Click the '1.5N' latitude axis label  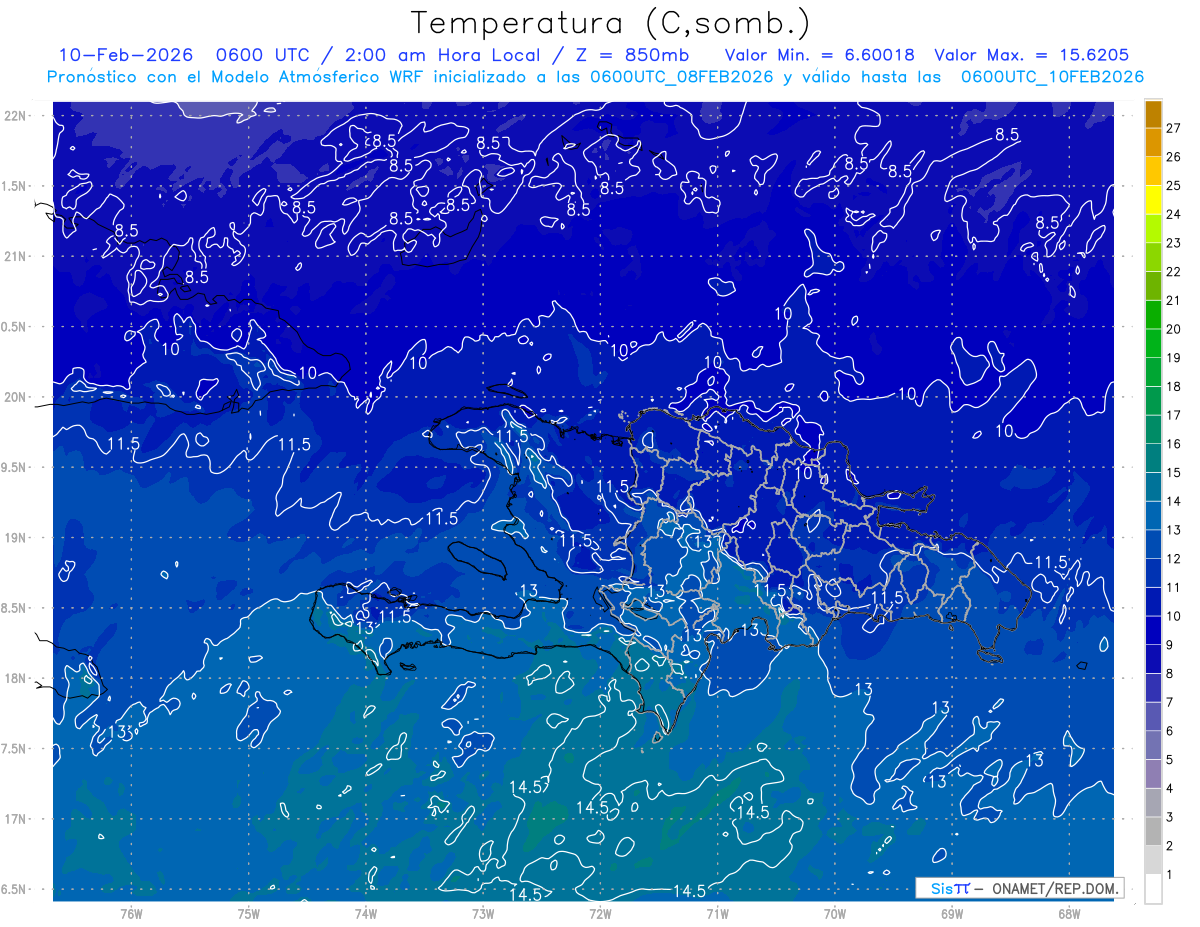coord(16,186)
